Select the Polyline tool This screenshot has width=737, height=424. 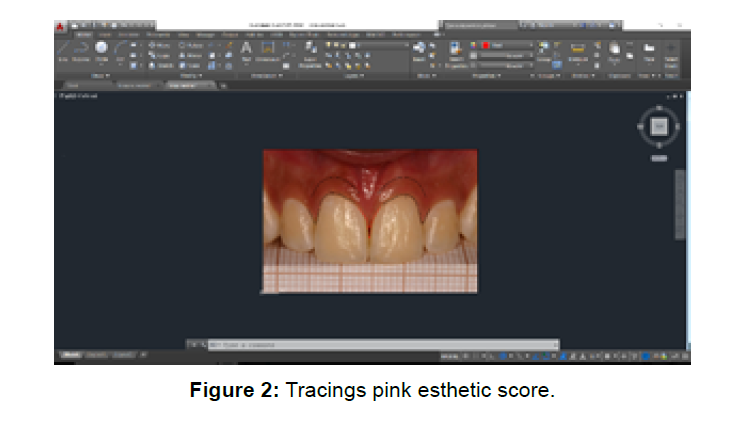coord(81,53)
